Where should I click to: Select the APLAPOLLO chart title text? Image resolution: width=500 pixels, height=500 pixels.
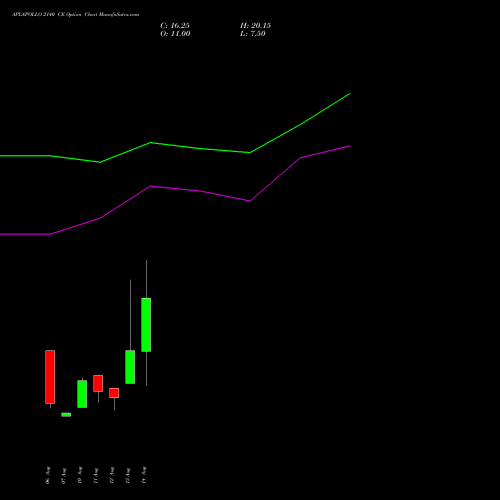pyautogui.click(x=75, y=15)
